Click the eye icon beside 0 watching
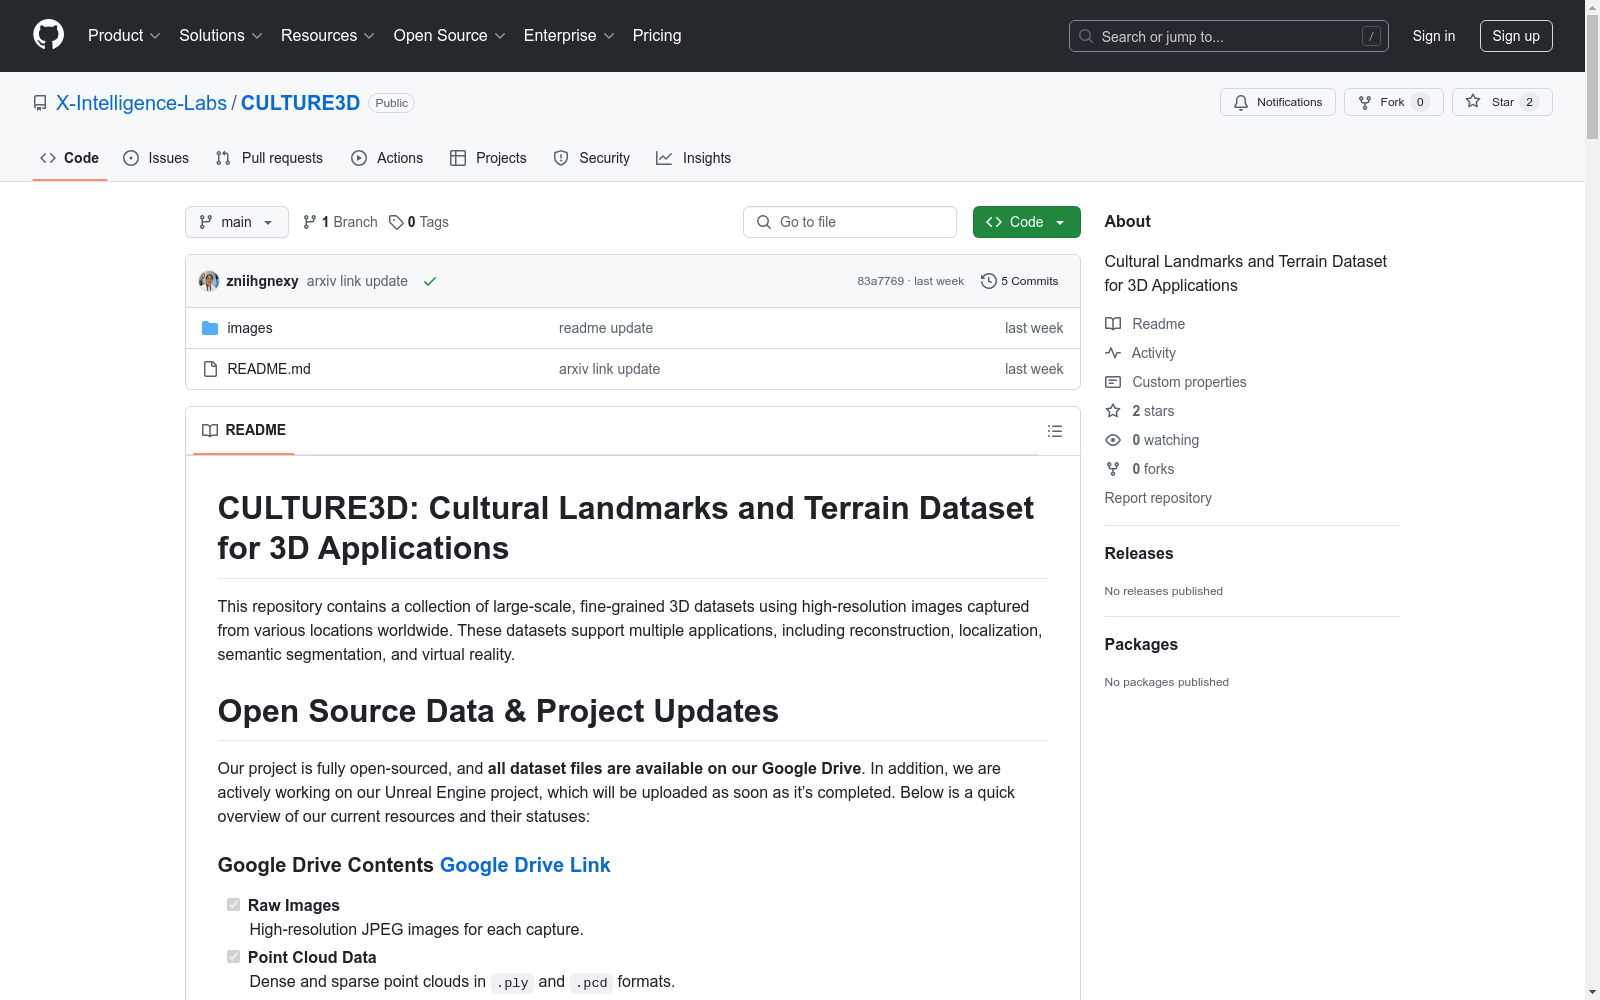The height and width of the screenshot is (1000, 1600). tap(1113, 440)
